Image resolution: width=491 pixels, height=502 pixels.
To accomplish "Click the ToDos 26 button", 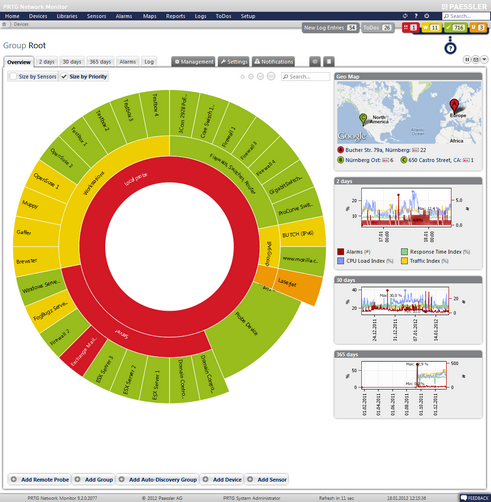I will tap(378, 28).
